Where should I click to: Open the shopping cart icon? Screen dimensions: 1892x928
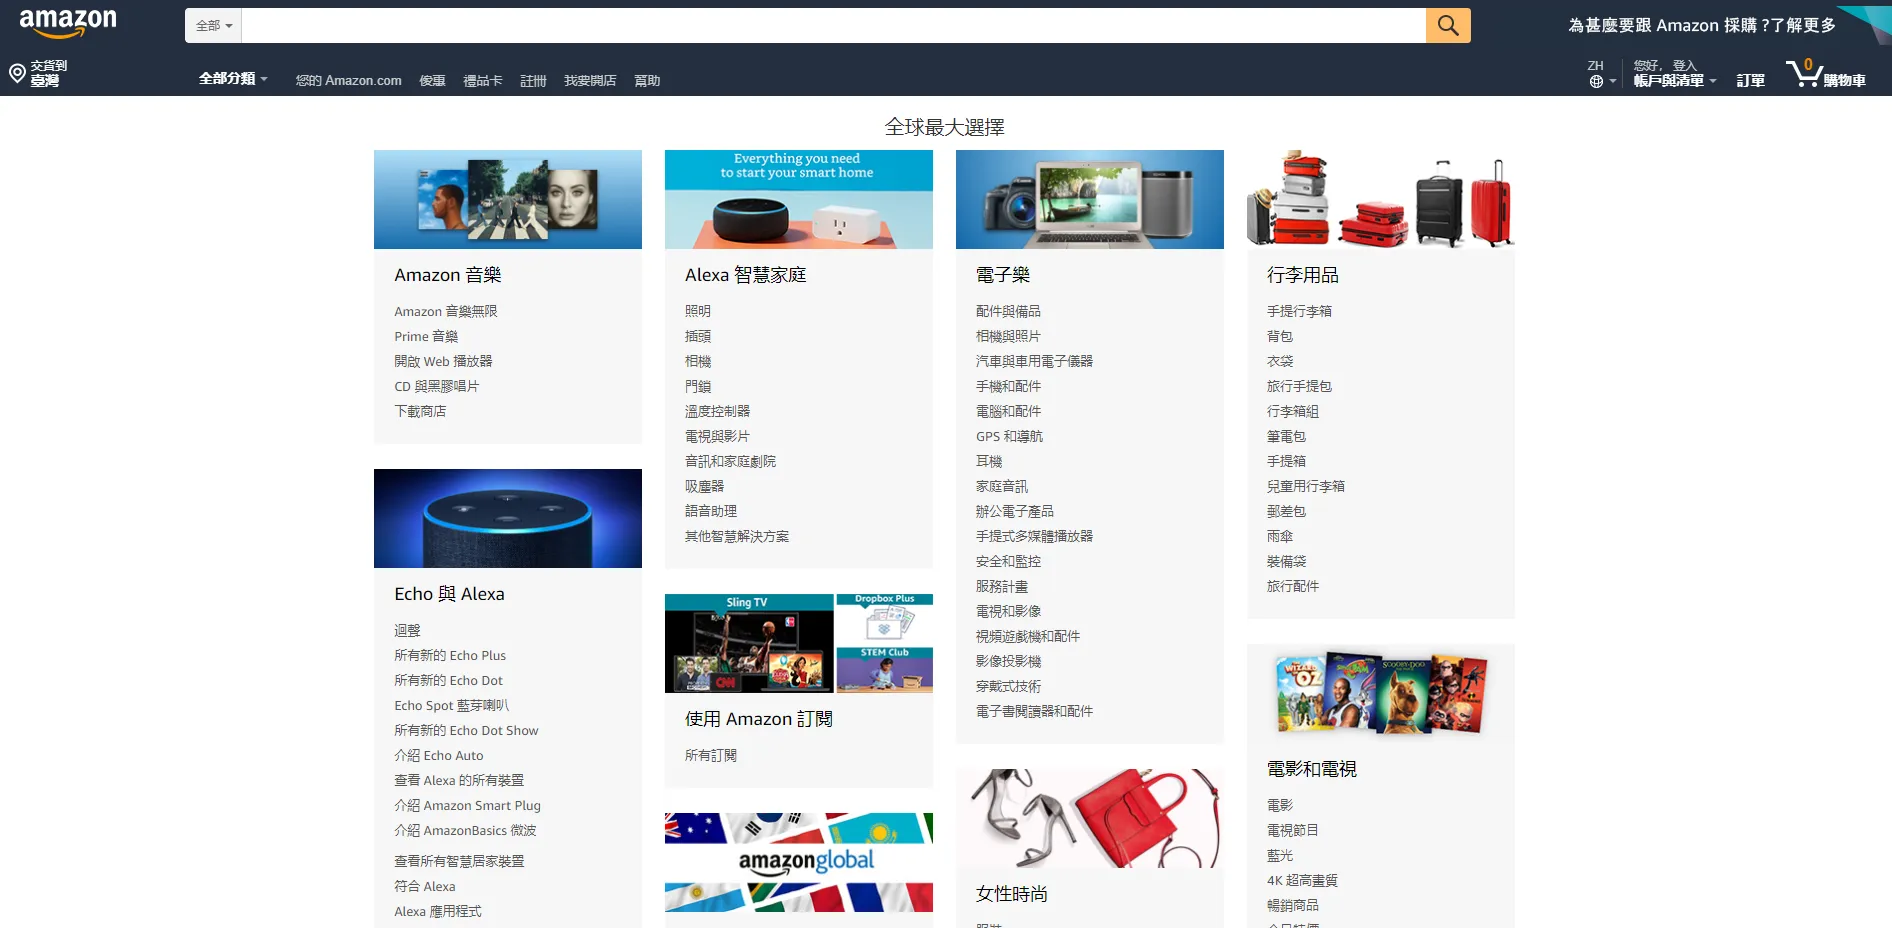pyautogui.click(x=1805, y=72)
